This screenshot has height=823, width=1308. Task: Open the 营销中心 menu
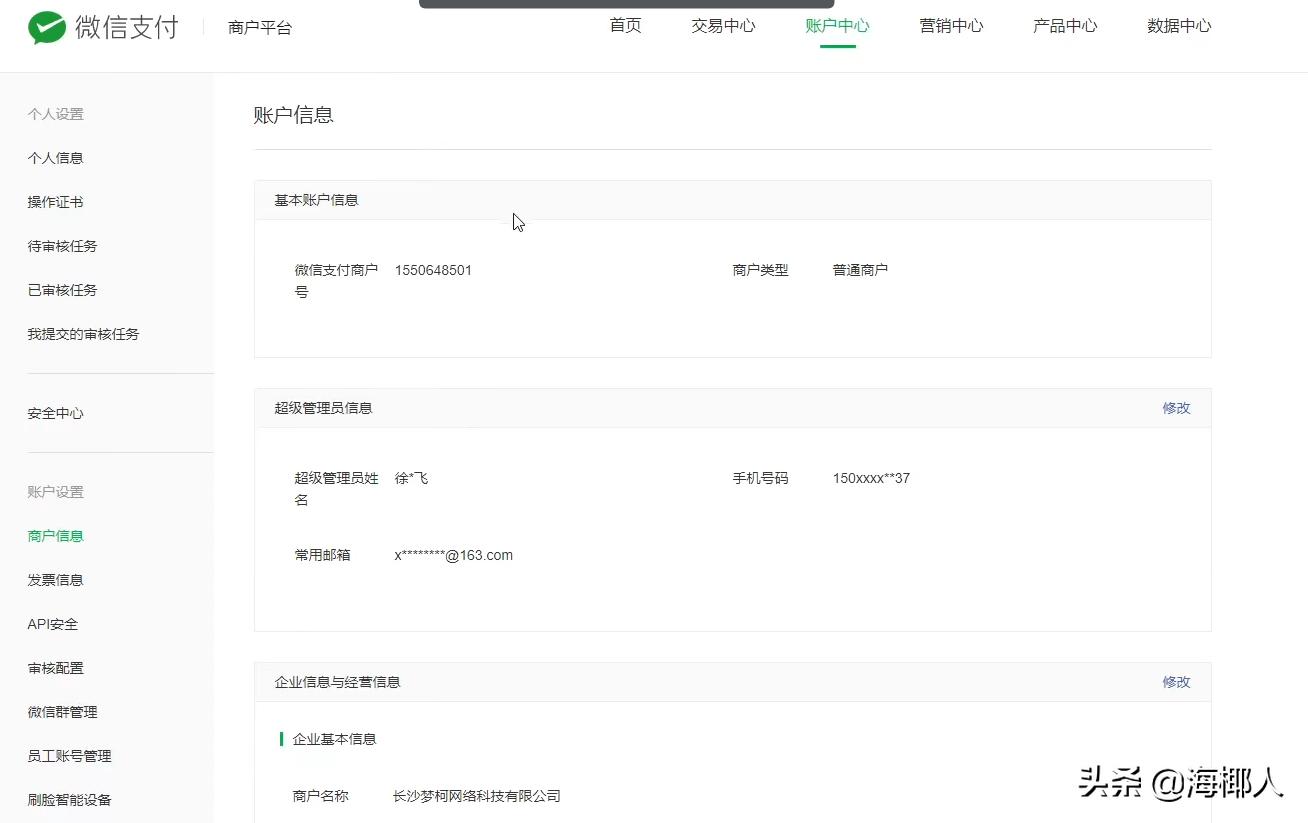point(950,26)
